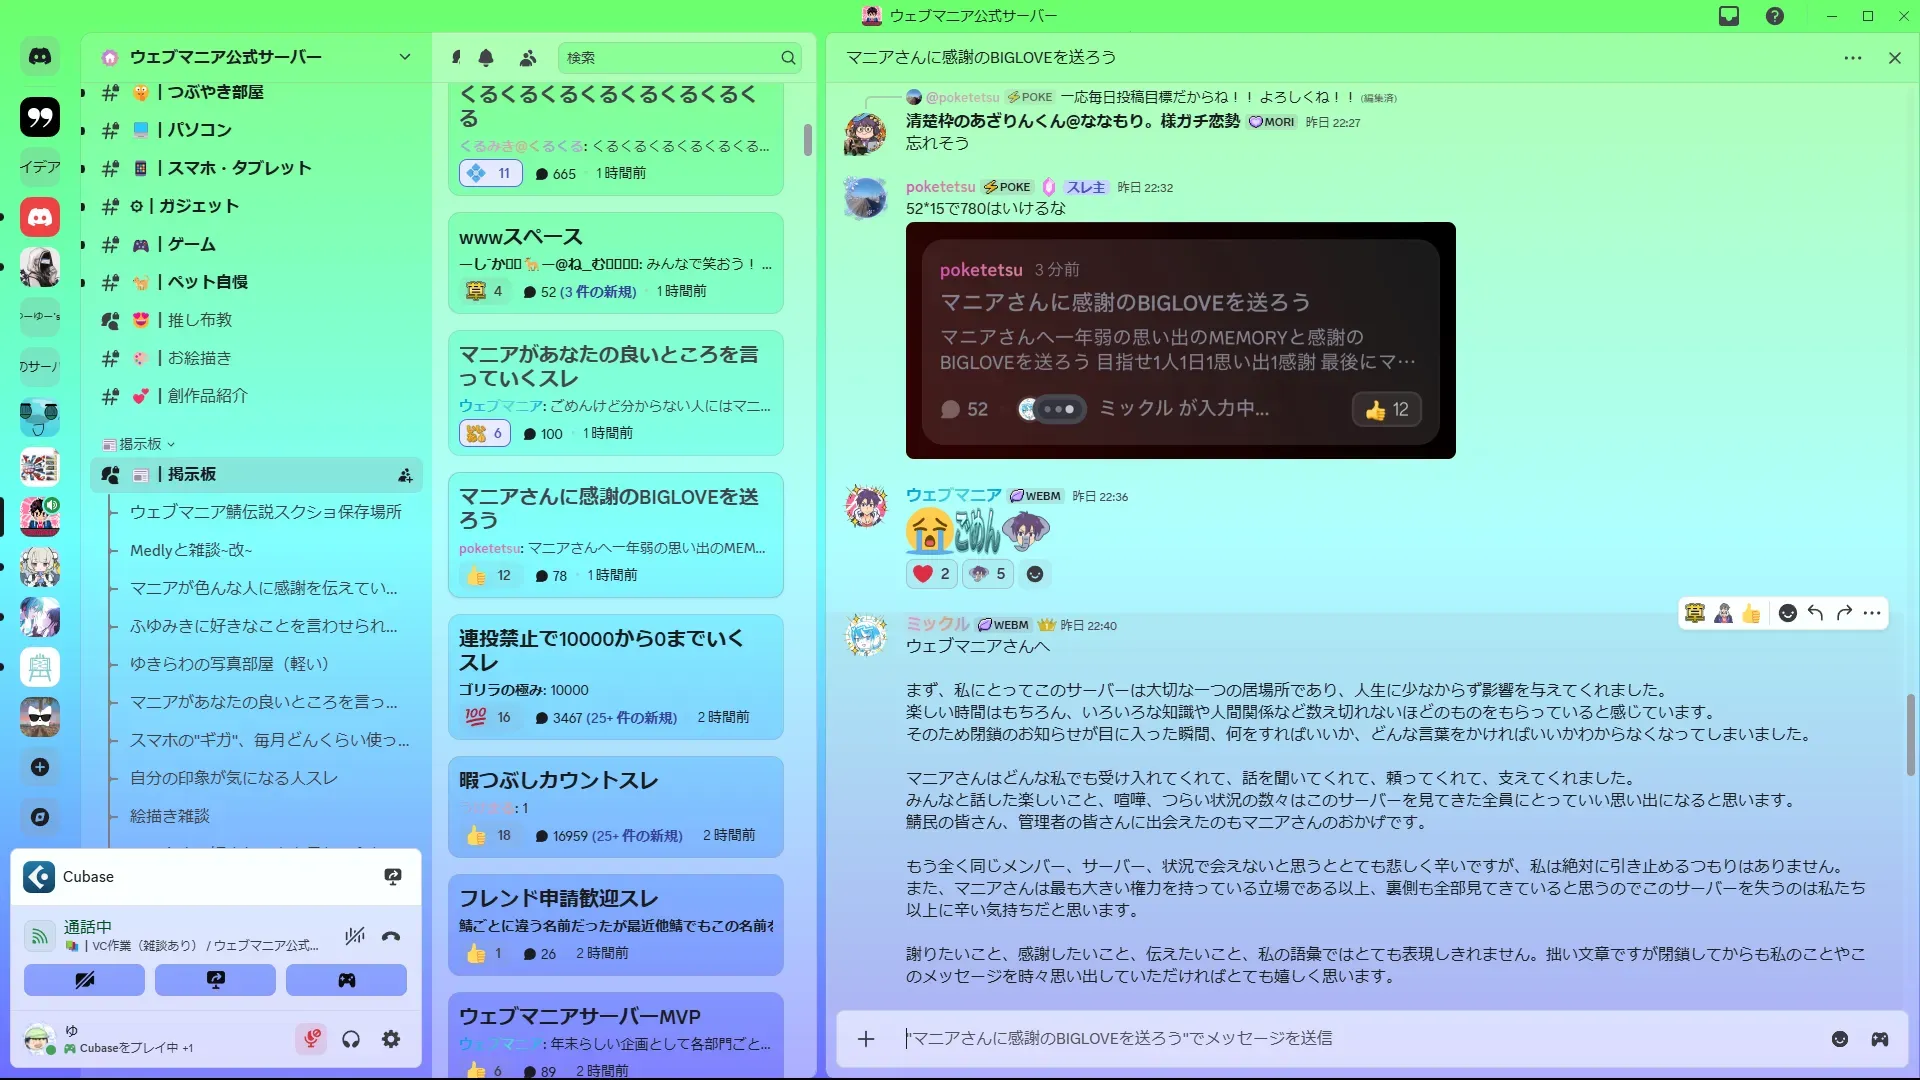Open the inbox icon in title bar
Screen dimensions: 1920x1080
(x=1729, y=16)
